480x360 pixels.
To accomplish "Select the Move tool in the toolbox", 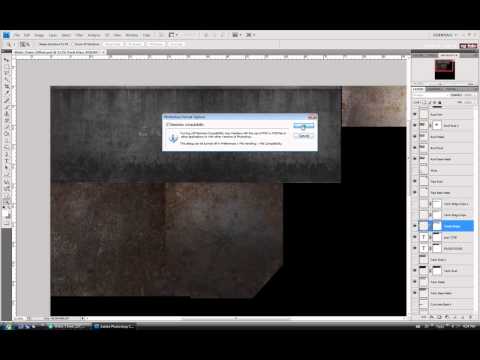I will (6, 60).
